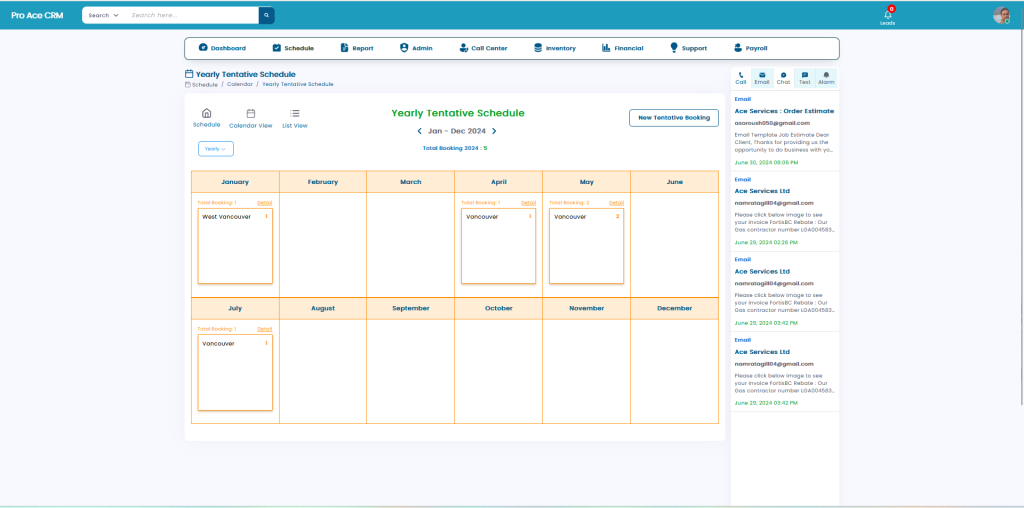Open the Report menu

[x=357, y=48]
